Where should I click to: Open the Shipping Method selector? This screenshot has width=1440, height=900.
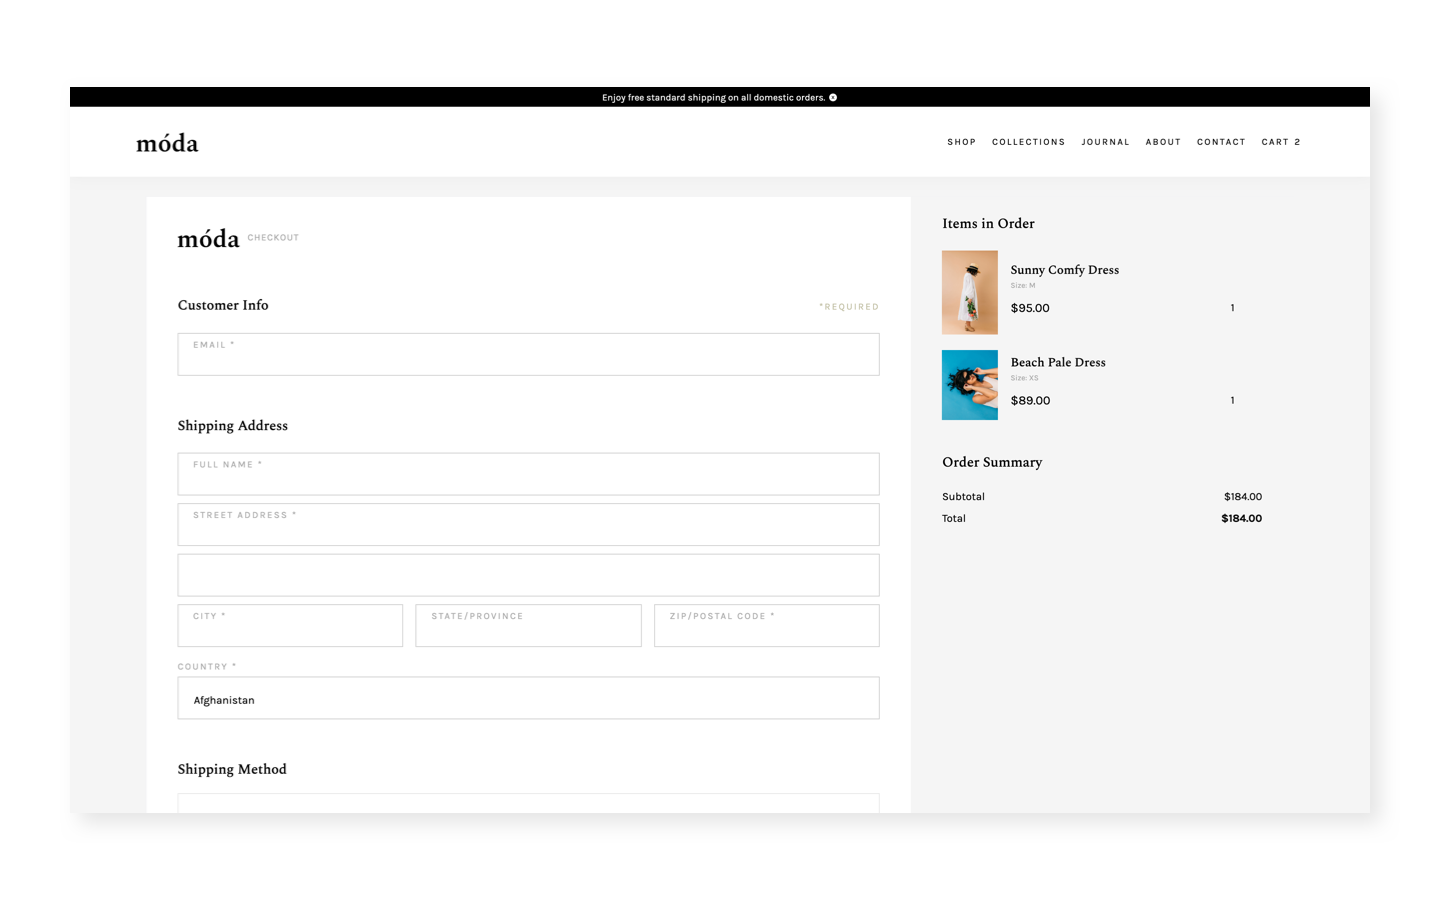coord(528,806)
